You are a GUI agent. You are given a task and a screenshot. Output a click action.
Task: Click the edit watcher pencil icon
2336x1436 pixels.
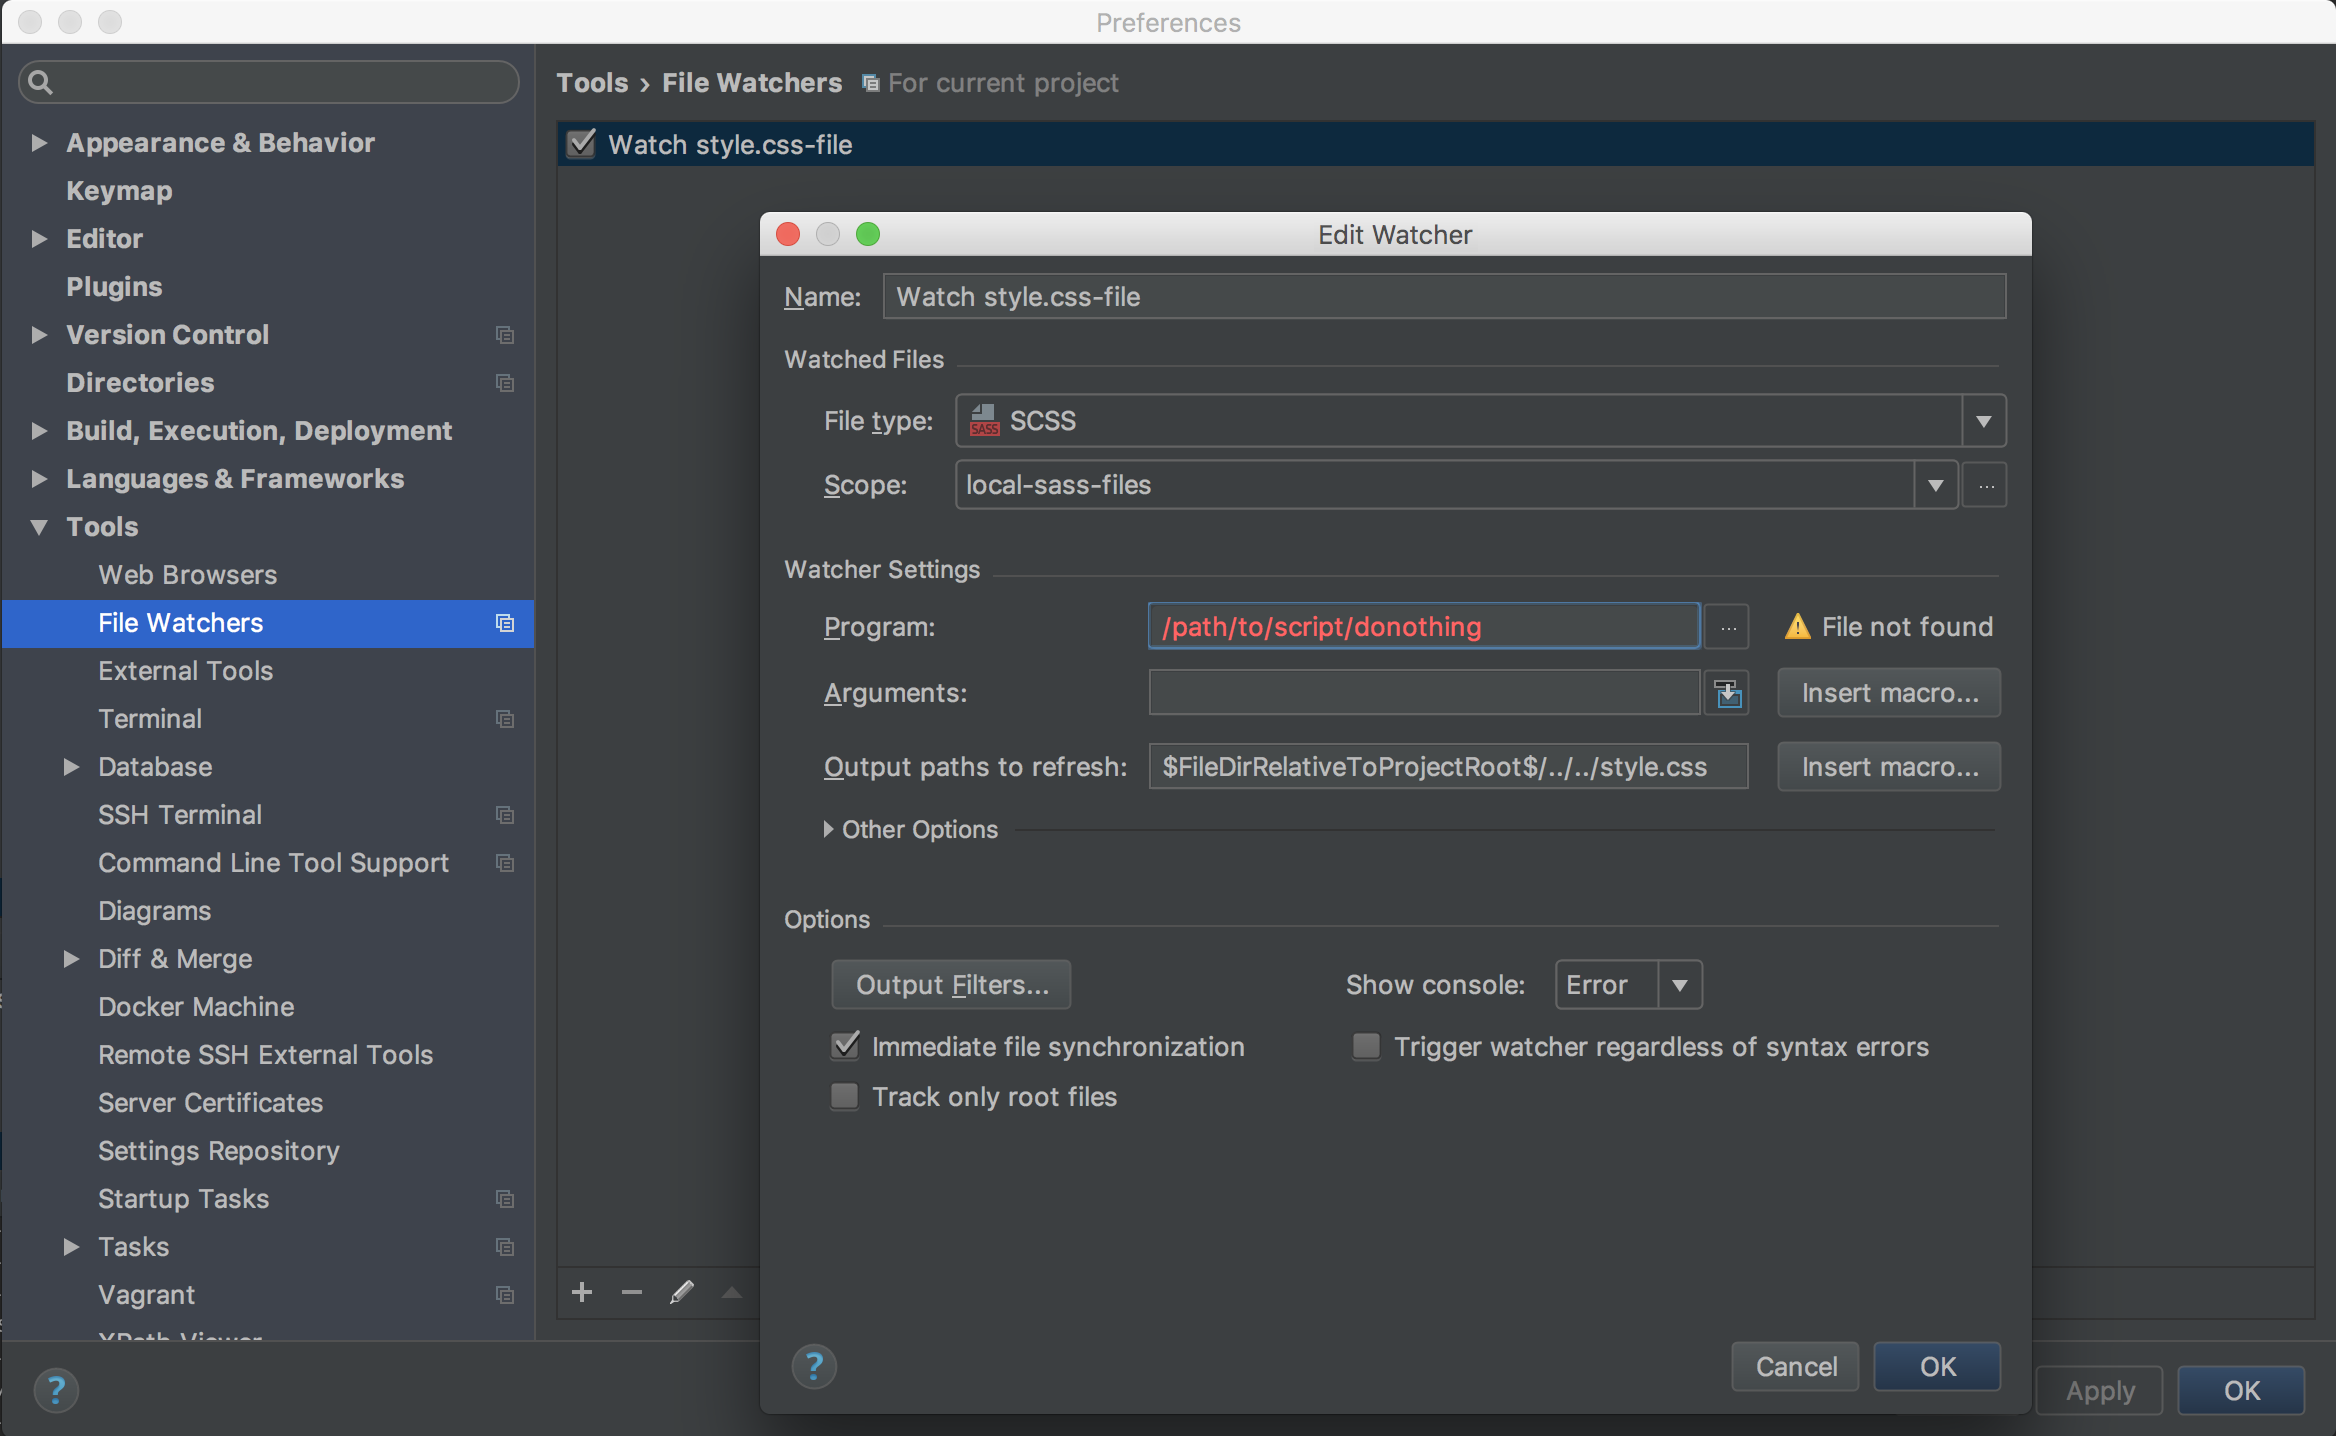pyautogui.click(x=682, y=1292)
